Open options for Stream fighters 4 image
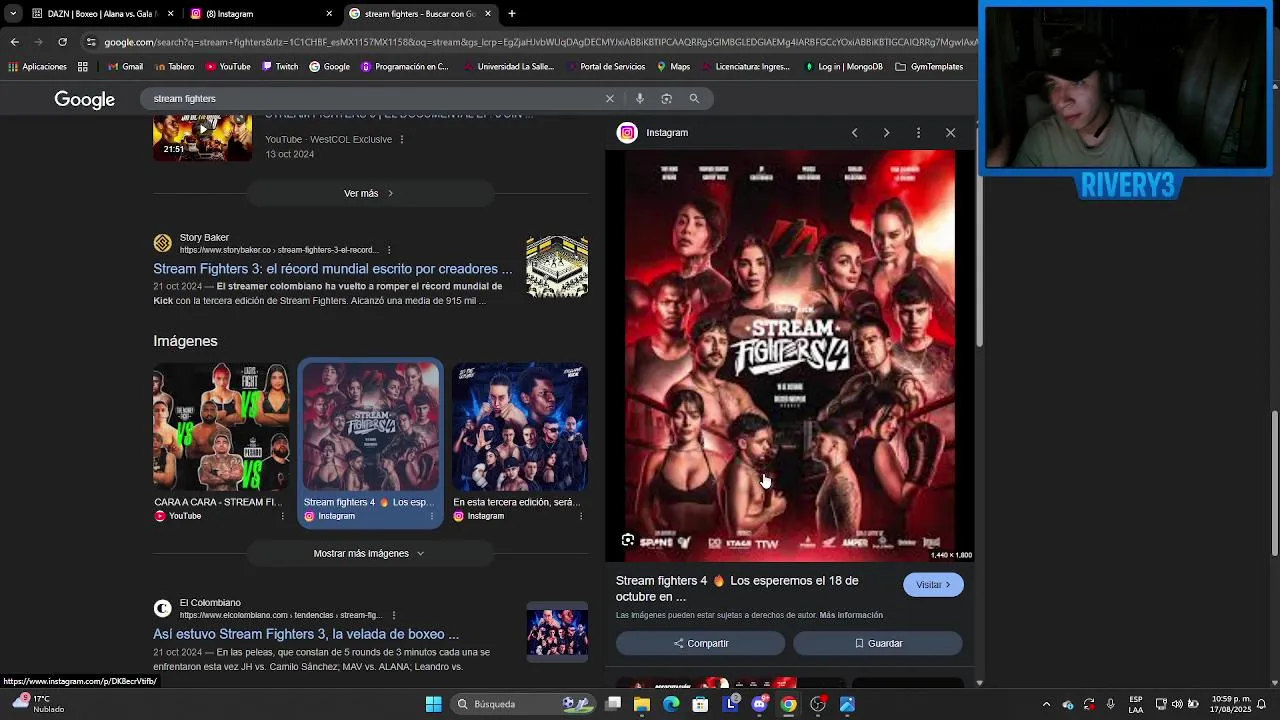1280x720 pixels. [x=432, y=516]
